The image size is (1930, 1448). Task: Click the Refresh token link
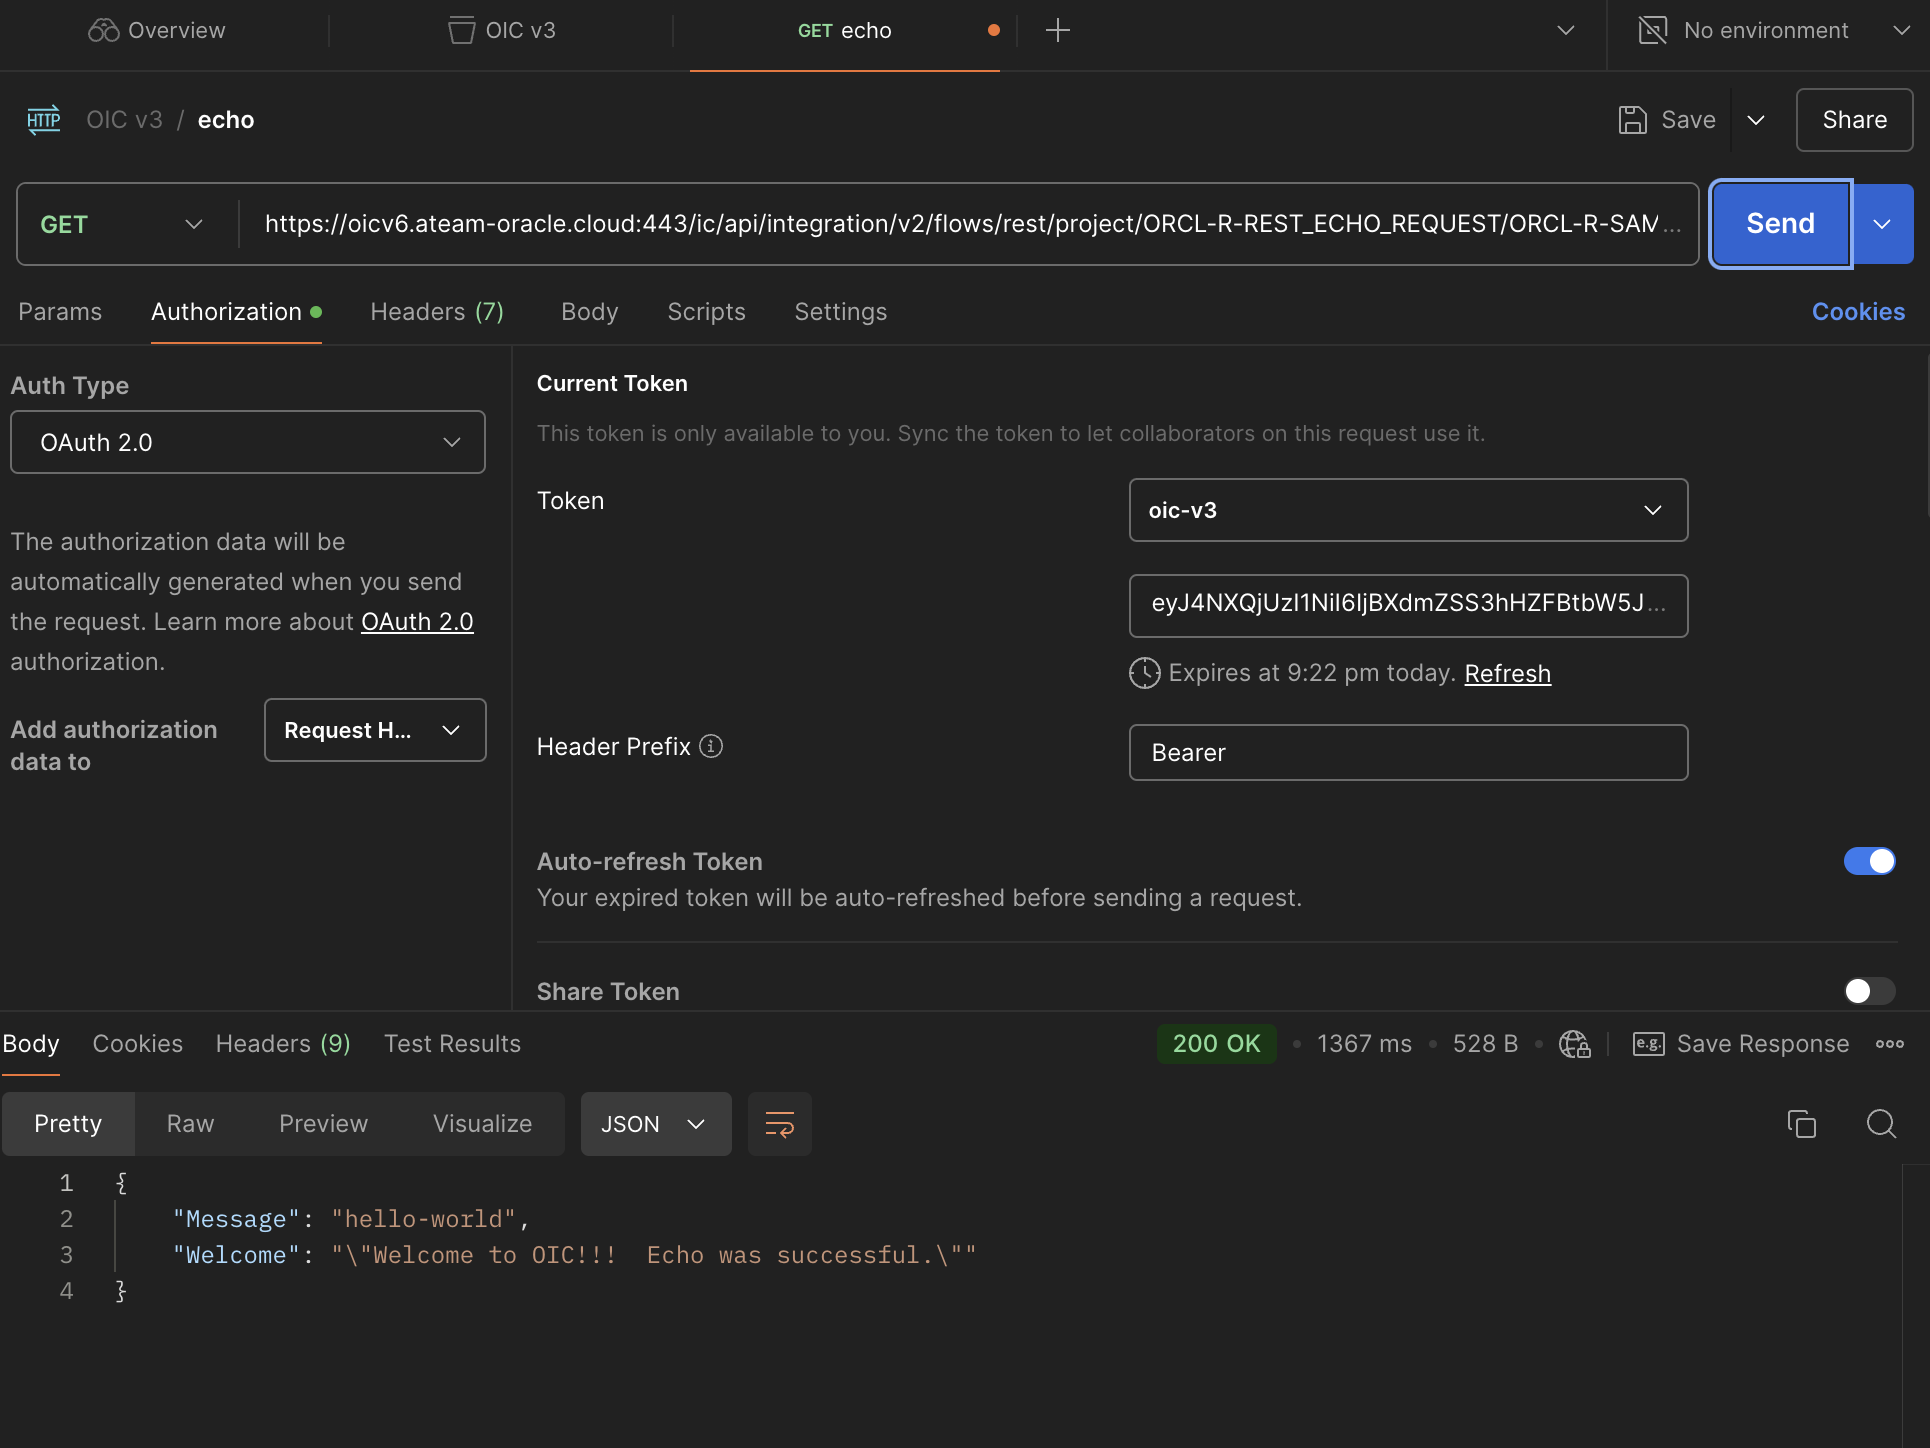[x=1507, y=673]
